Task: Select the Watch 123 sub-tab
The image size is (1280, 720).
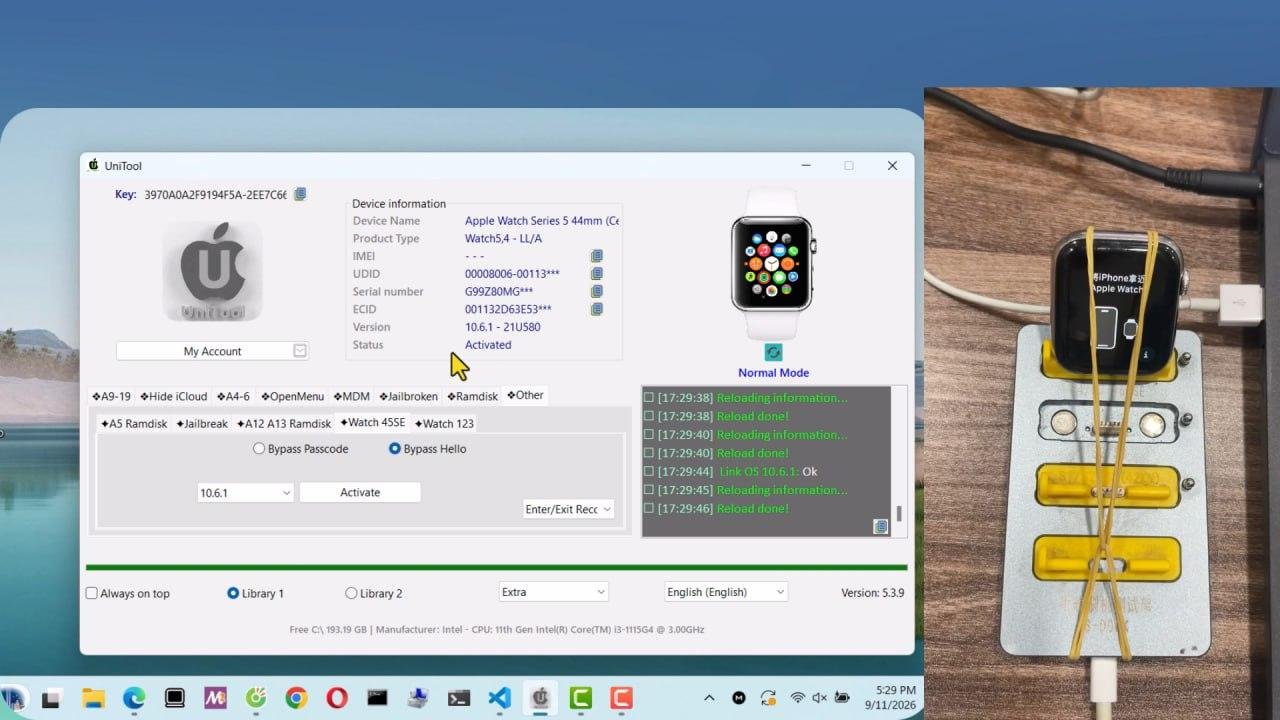Action: pyautogui.click(x=444, y=423)
